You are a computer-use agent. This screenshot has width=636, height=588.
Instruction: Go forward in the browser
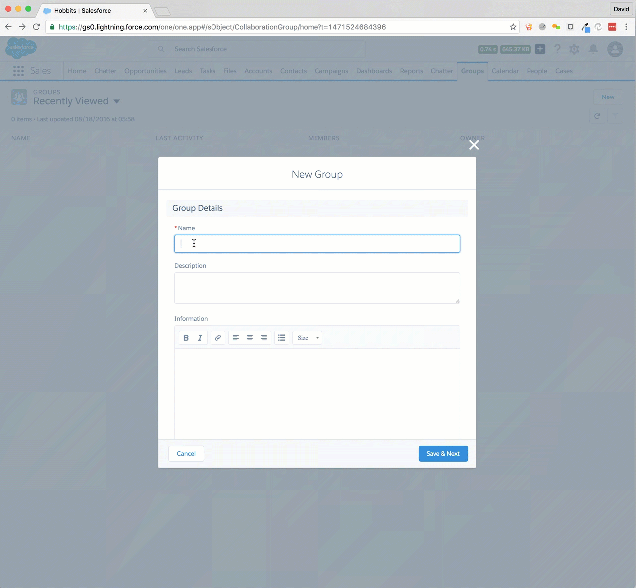[22, 27]
